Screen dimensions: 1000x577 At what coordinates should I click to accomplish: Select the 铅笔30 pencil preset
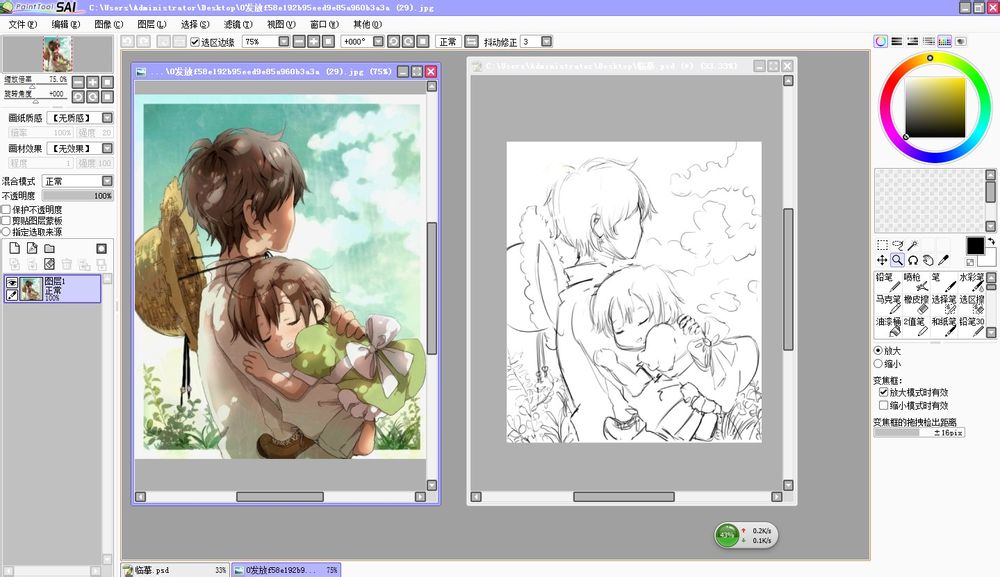point(971,326)
